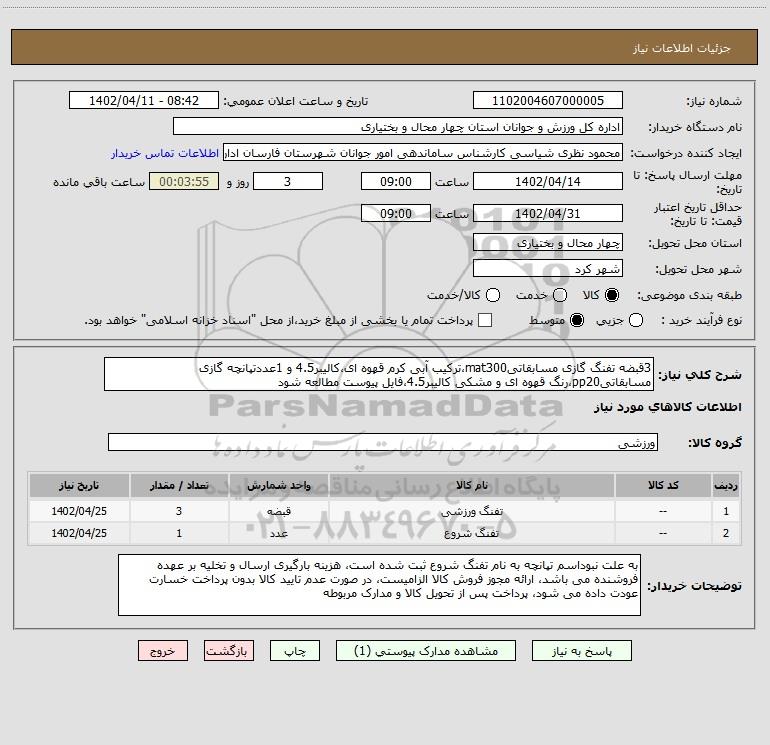Click quantity 1 in تفنگ شروع row
Viewport: 770px width, 745px height.
tap(179, 533)
